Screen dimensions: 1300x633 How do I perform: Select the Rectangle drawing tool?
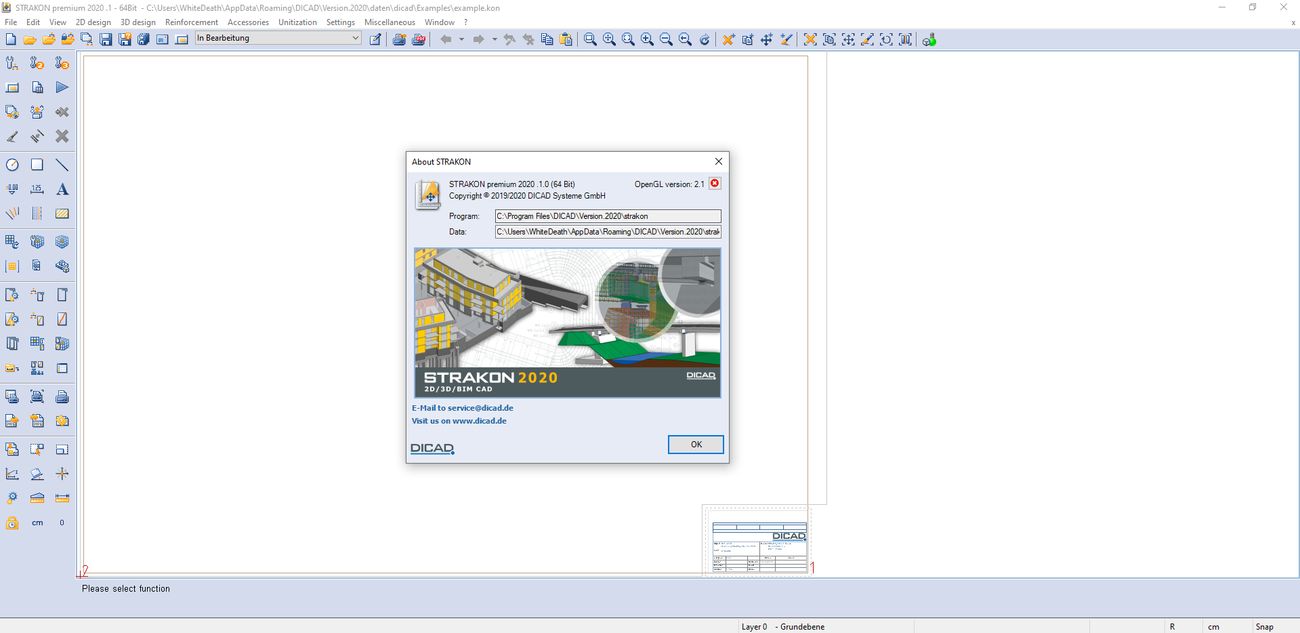[x=37, y=165]
